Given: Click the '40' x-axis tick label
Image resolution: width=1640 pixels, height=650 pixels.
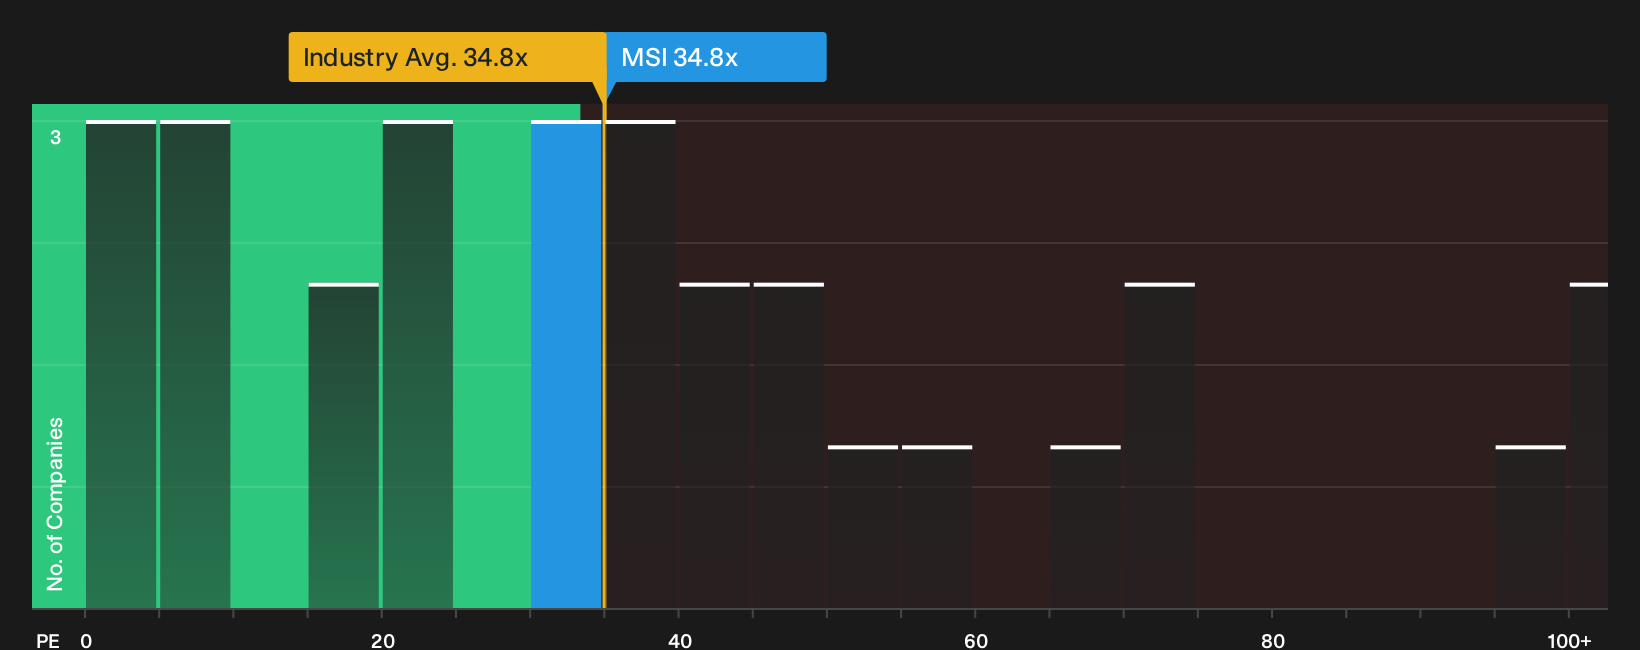Looking at the screenshot, I should click(x=680, y=641).
